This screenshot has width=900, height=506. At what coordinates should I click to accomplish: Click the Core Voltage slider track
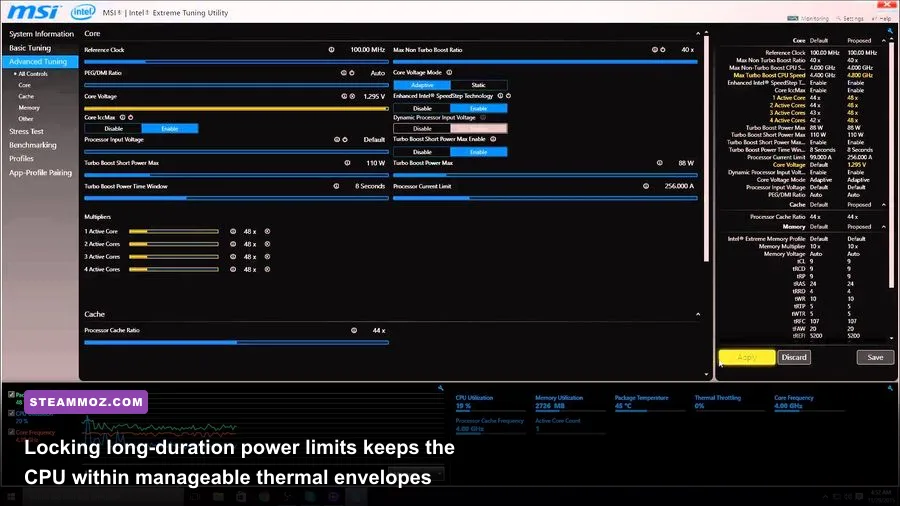click(236, 108)
